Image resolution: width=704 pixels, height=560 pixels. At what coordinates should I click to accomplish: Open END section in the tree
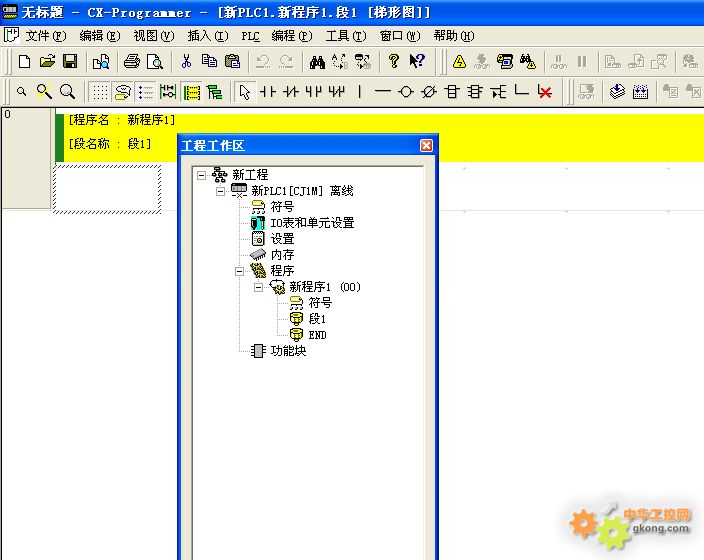(x=317, y=335)
